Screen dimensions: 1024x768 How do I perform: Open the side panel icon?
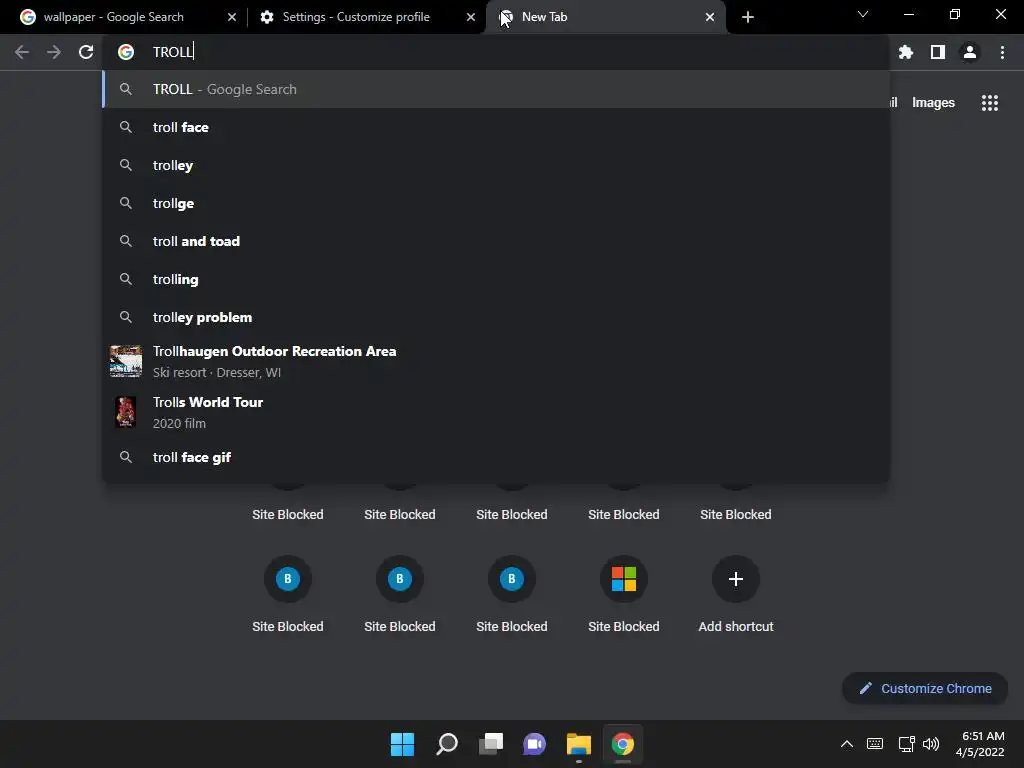tap(938, 52)
